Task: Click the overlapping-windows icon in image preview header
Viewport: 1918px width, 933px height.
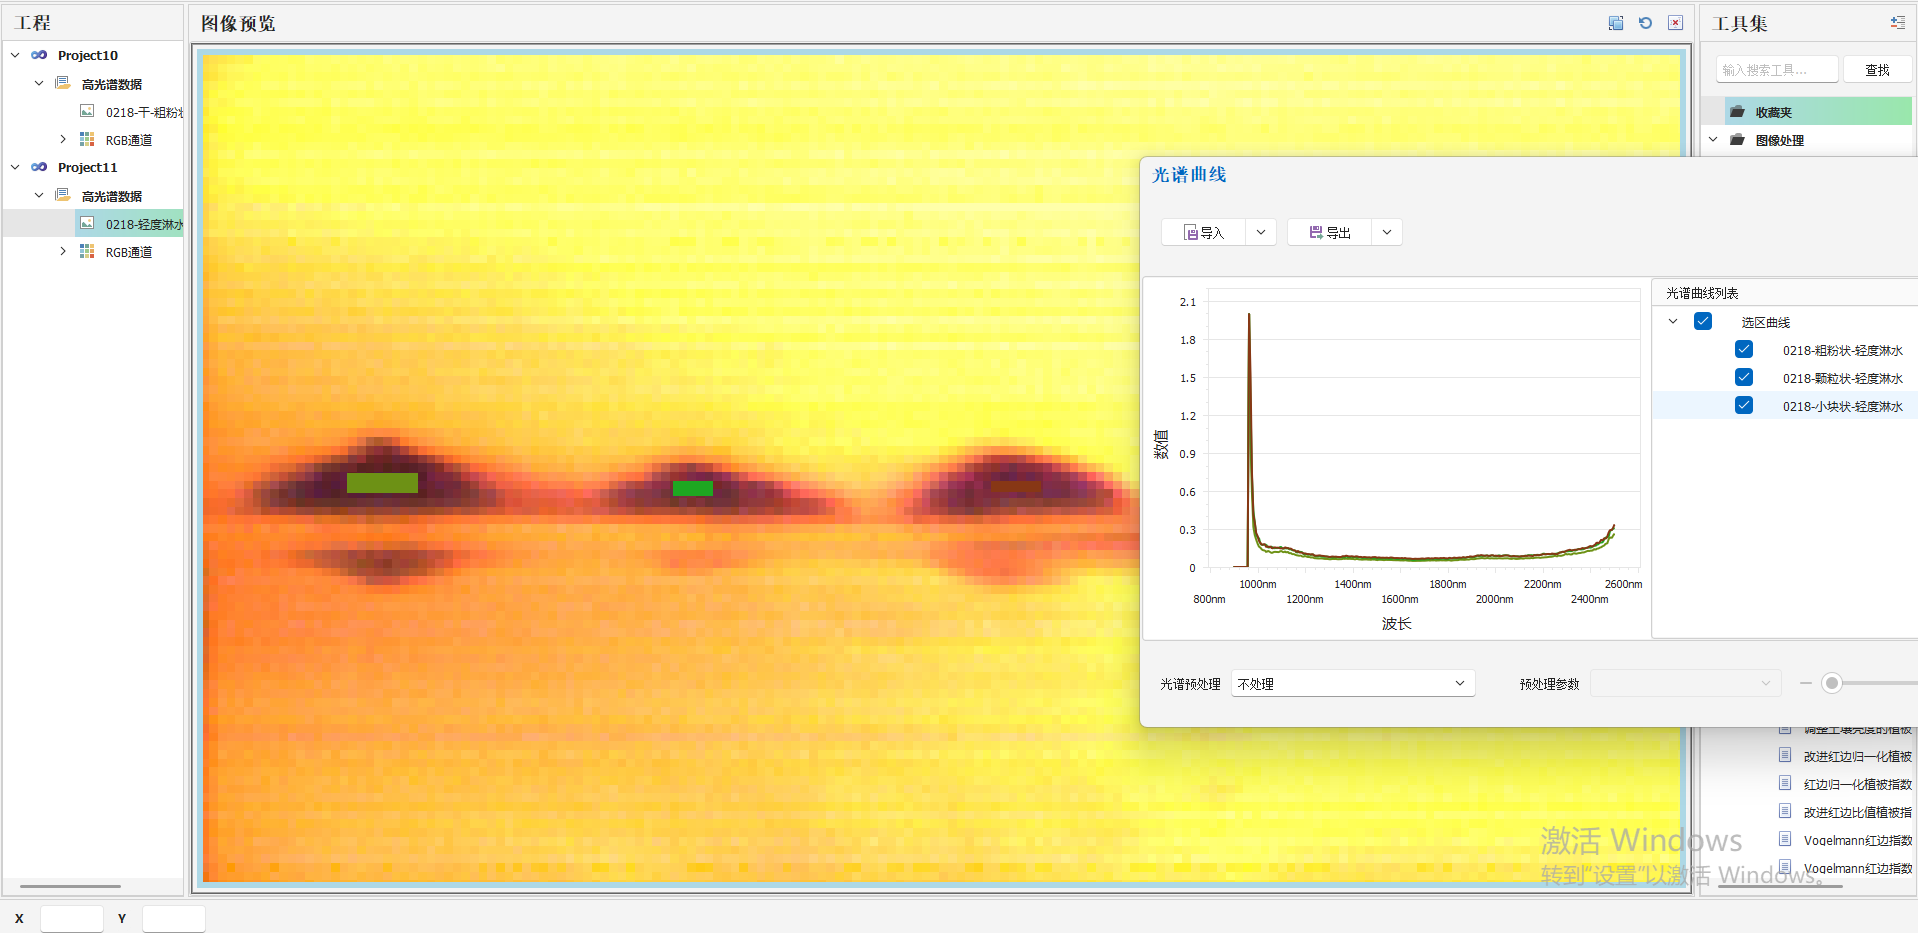Action: pyautogui.click(x=1615, y=23)
